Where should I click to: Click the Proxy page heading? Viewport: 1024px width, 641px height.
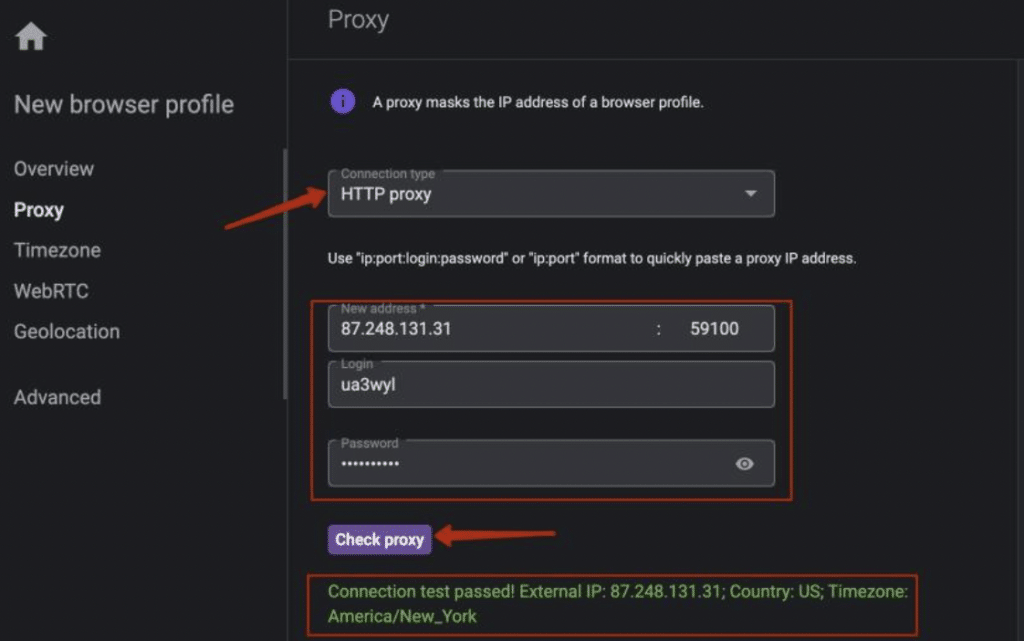pyautogui.click(x=359, y=20)
